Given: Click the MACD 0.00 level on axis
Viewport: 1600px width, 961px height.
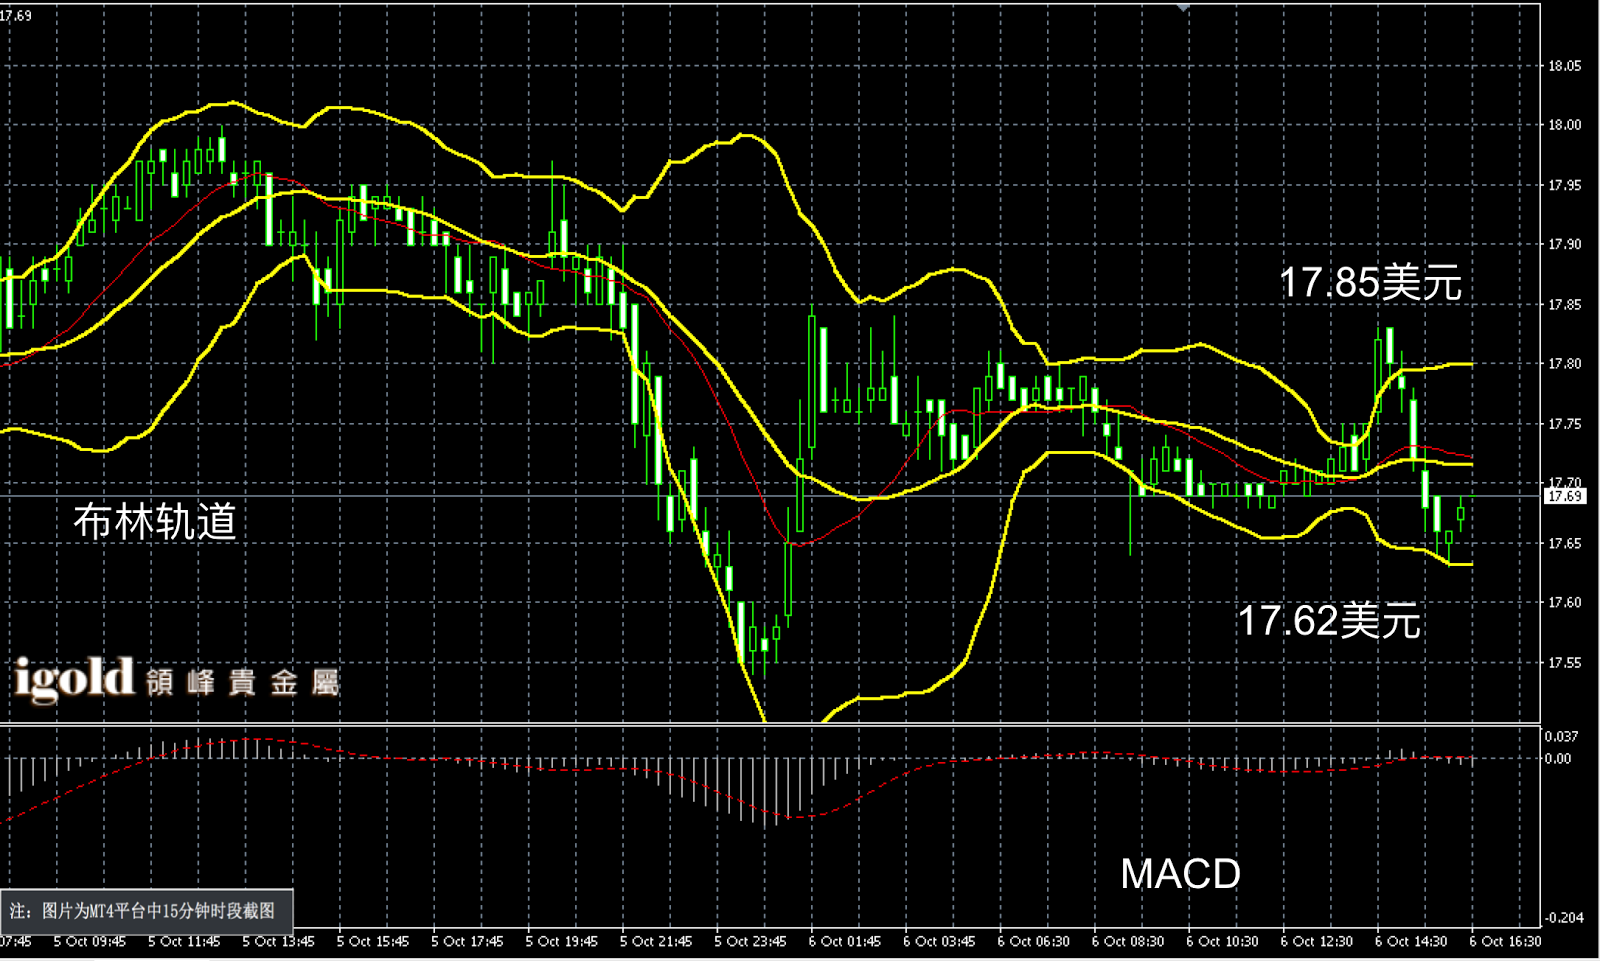Looking at the screenshot, I should point(1558,759).
